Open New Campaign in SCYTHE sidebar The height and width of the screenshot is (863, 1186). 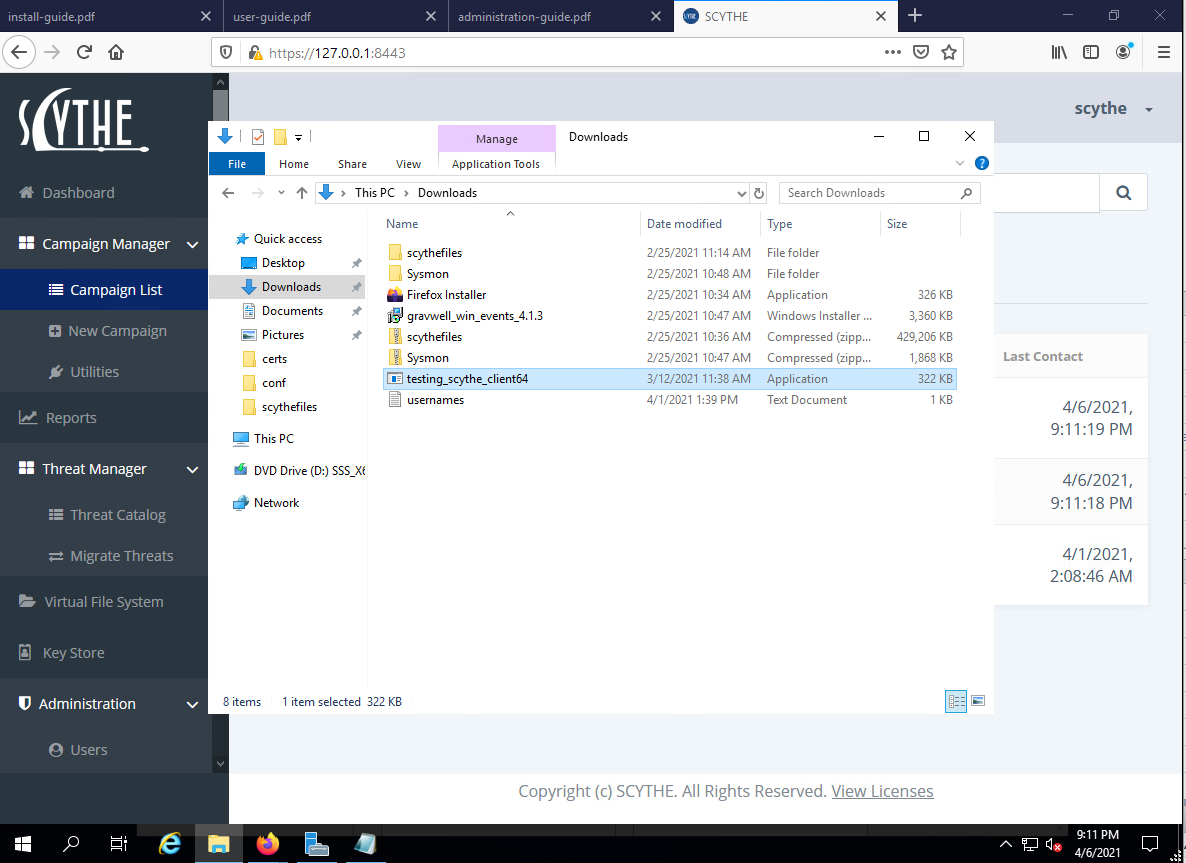107,331
